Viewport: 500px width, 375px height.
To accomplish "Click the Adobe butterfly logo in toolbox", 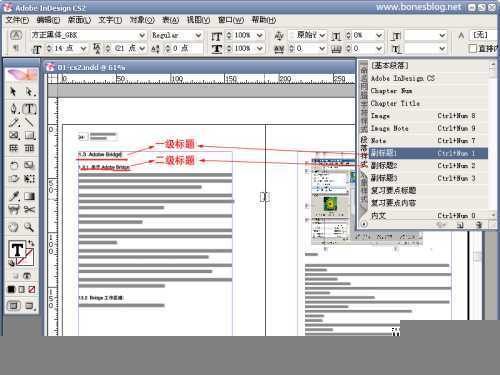I will 22,75.
